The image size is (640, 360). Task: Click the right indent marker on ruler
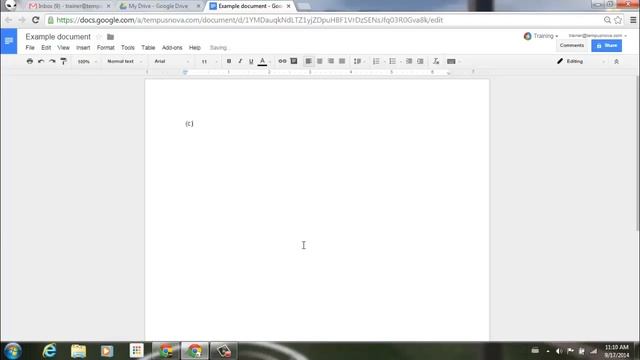[448, 73]
